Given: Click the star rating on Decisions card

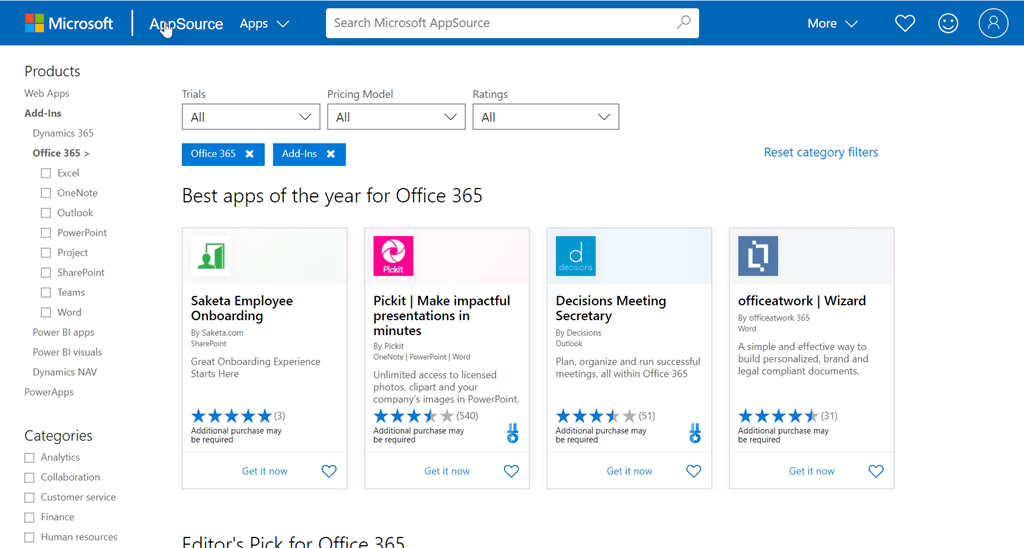Looking at the screenshot, I should coord(596,416).
